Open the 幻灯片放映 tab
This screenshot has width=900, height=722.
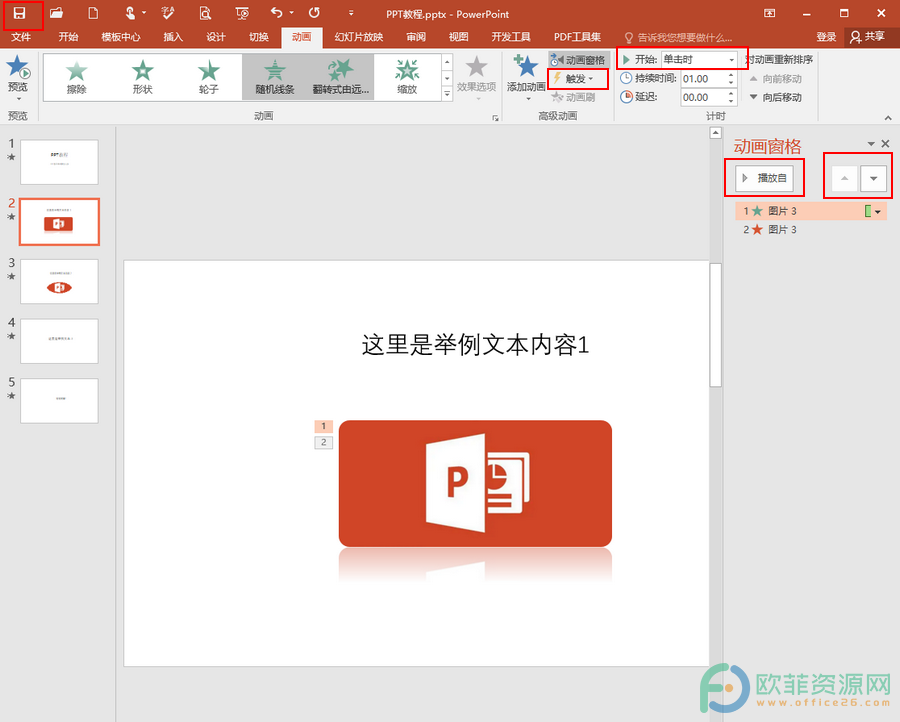click(359, 37)
